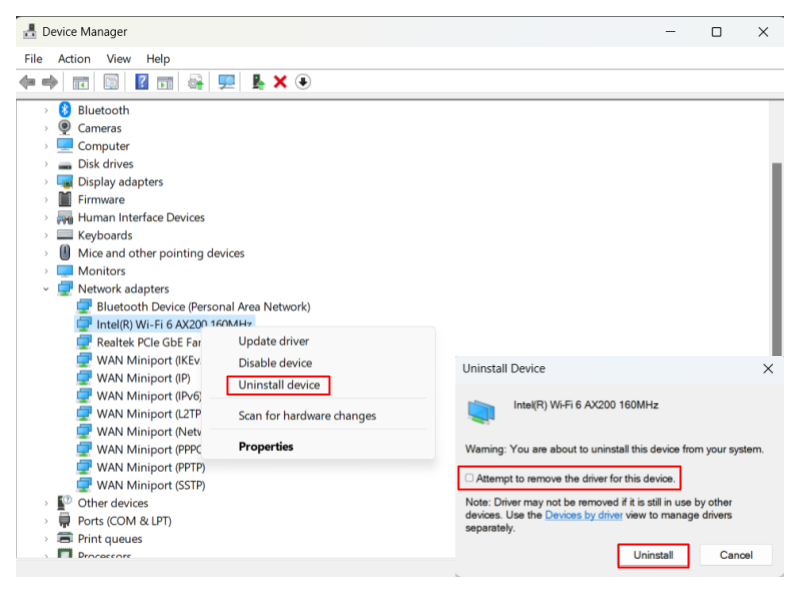Screen dimensions: 800x600
Task: Click Scan for hardware changes monitor icon
Action: (x=226, y=82)
